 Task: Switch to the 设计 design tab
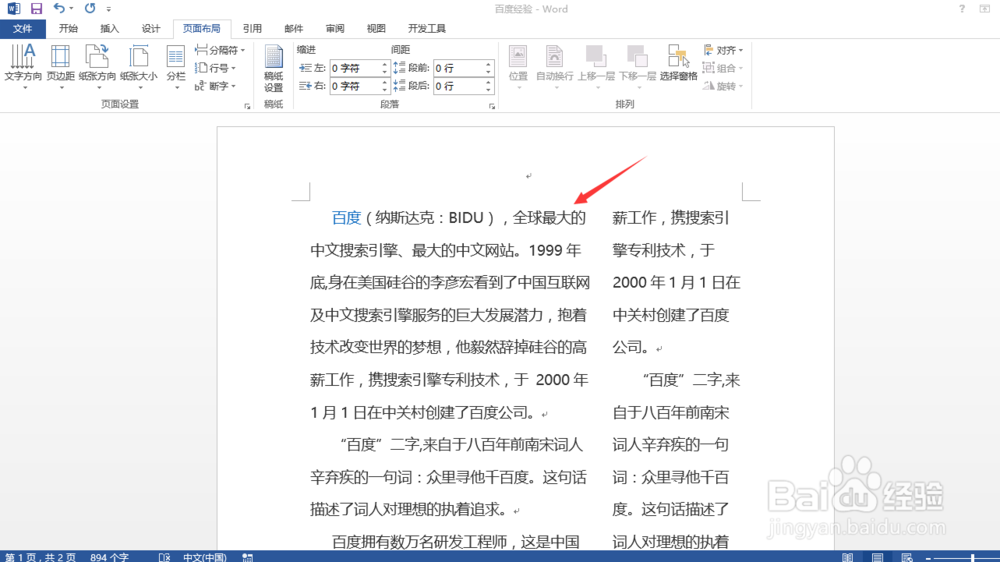click(151, 29)
